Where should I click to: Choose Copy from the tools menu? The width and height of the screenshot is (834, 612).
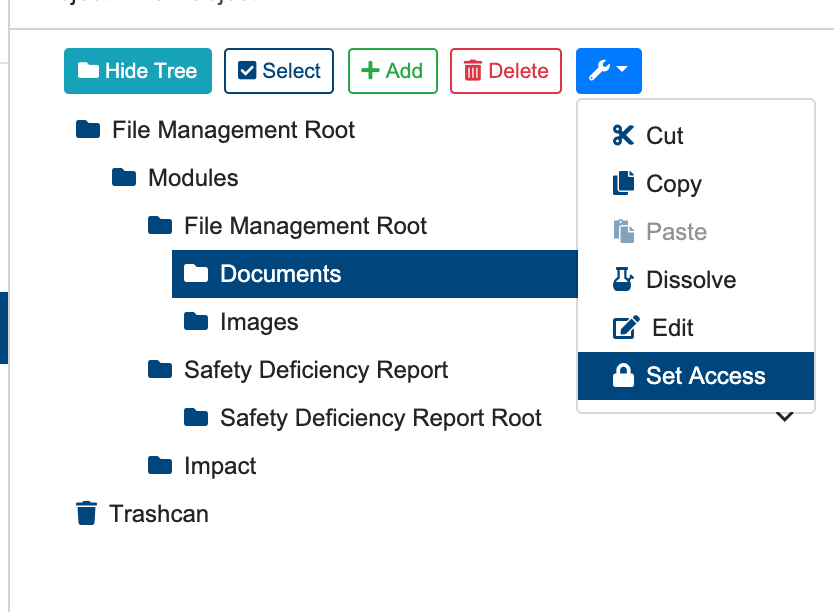point(696,184)
